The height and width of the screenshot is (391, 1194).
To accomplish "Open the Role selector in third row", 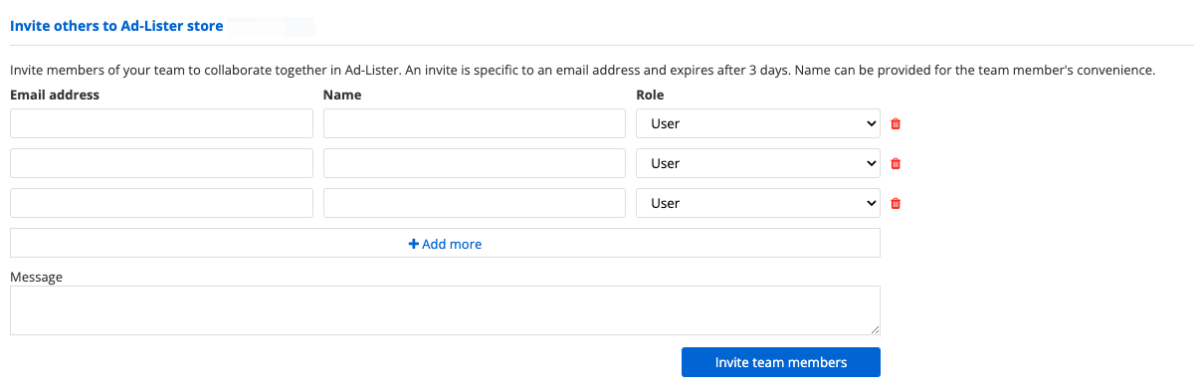I will coord(758,204).
